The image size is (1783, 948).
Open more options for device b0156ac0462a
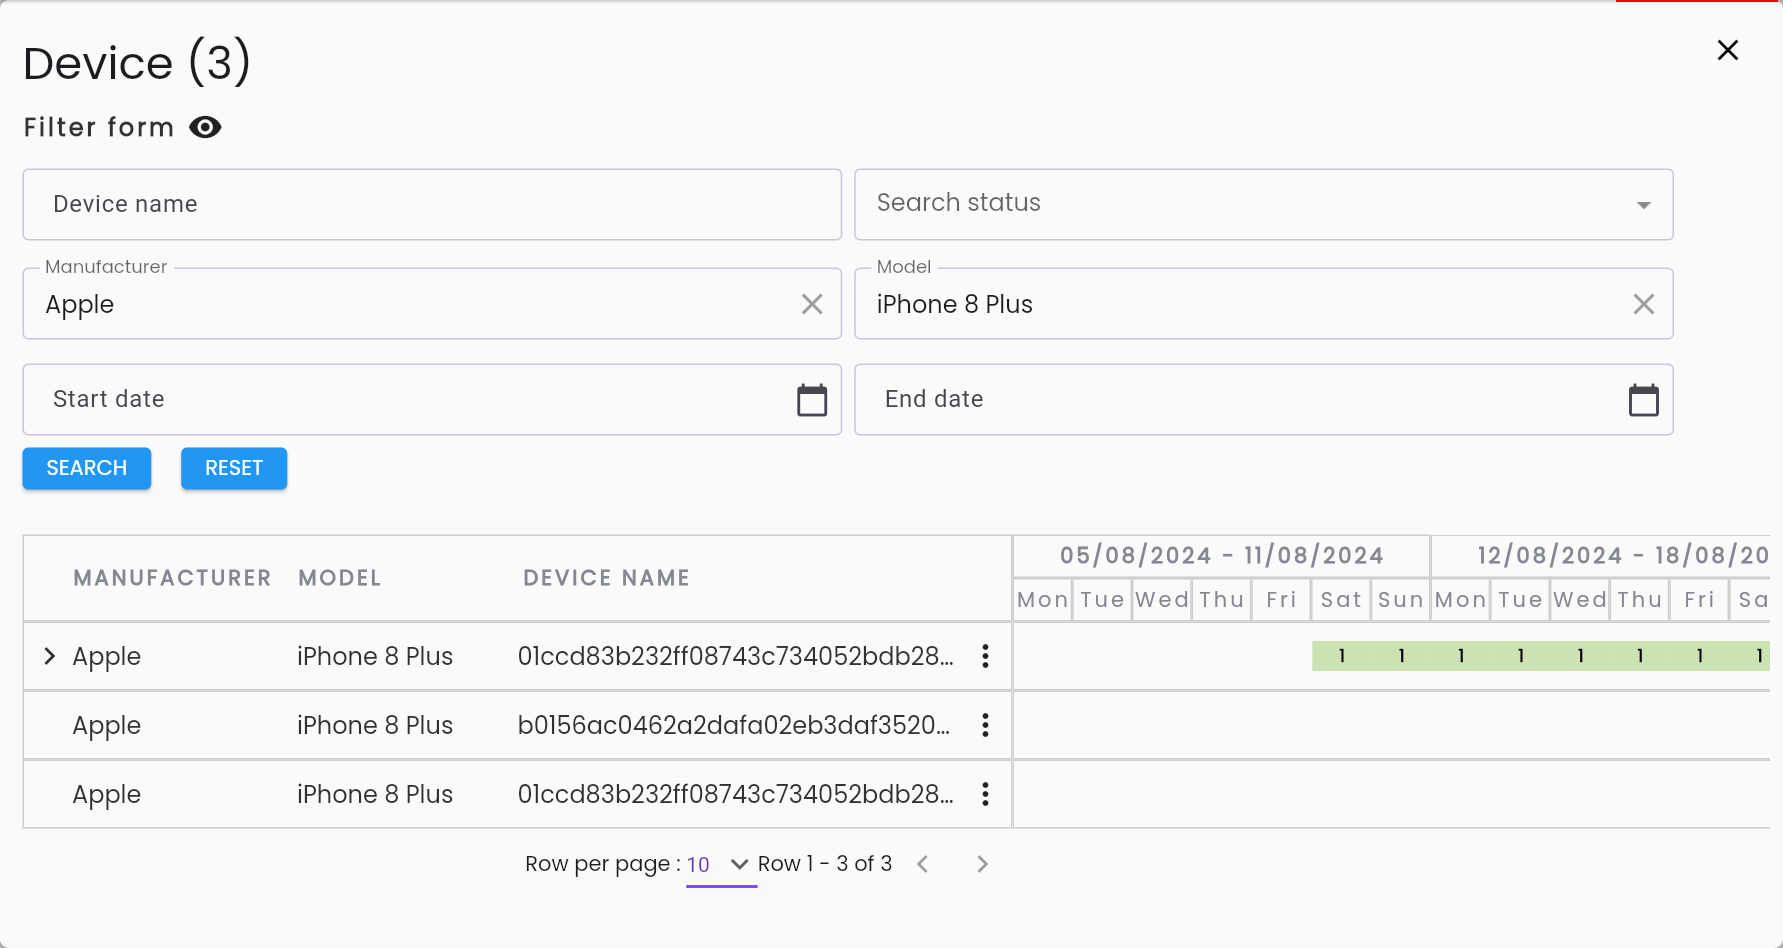[985, 725]
